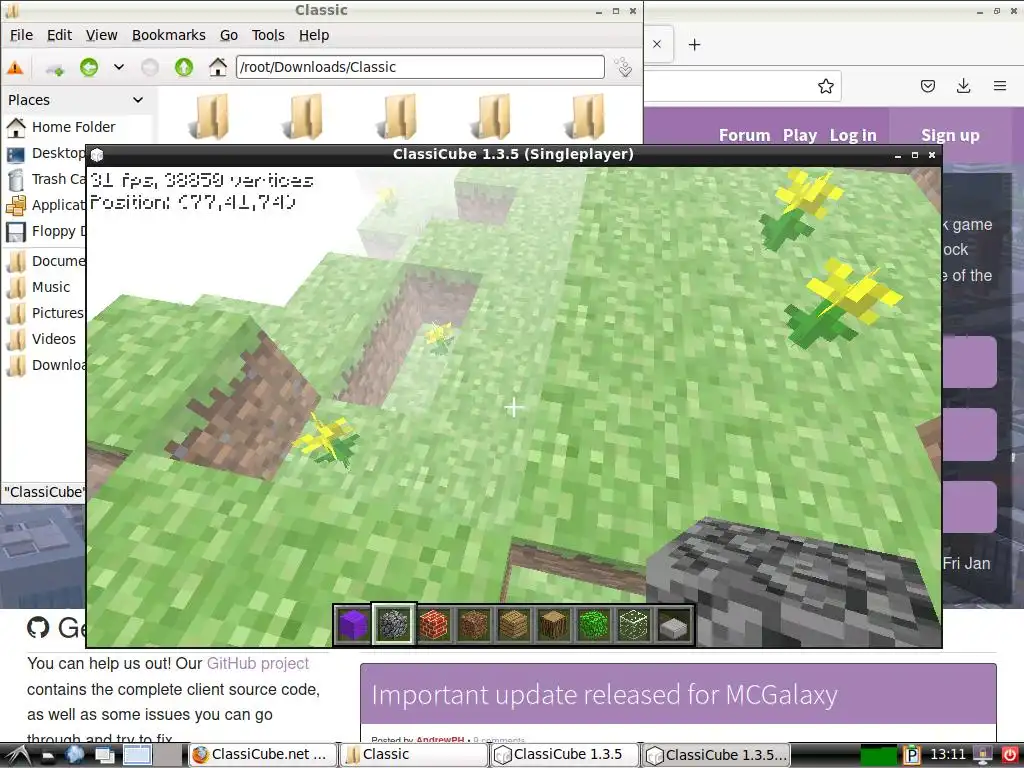Click the home folder toolbar icon
This screenshot has height=768, width=1024.
coord(217,67)
